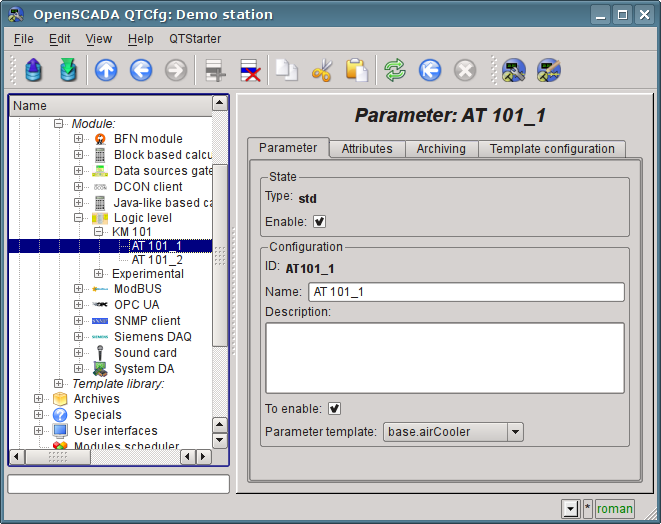
Task: Collapse the Logic level tree node
Action: [x=79, y=218]
